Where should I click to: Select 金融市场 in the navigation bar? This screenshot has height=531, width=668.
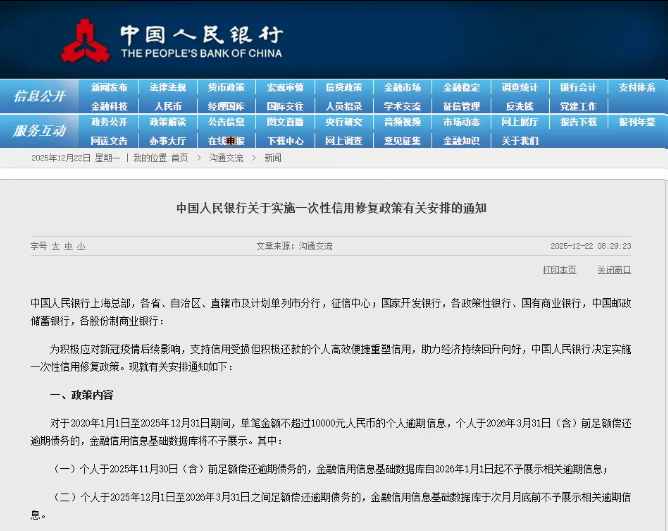pyautogui.click(x=402, y=87)
